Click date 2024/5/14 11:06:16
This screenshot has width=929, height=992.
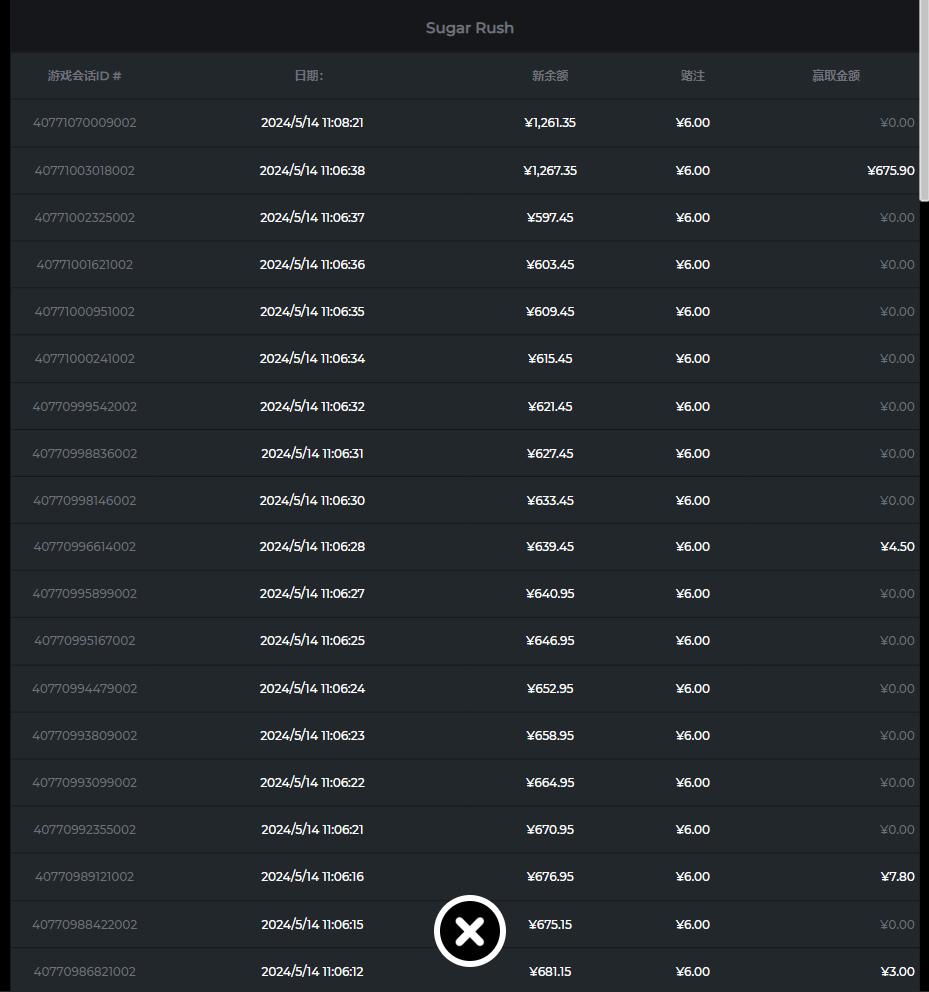click(312, 877)
